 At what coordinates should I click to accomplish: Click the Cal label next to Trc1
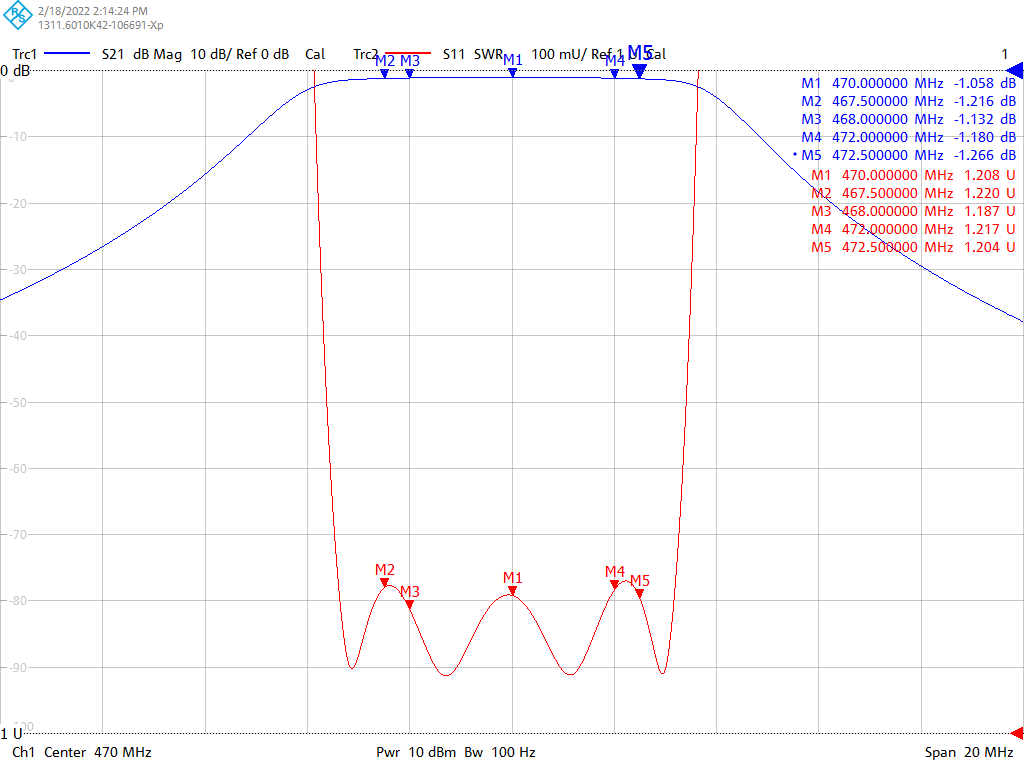pyautogui.click(x=315, y=54)
